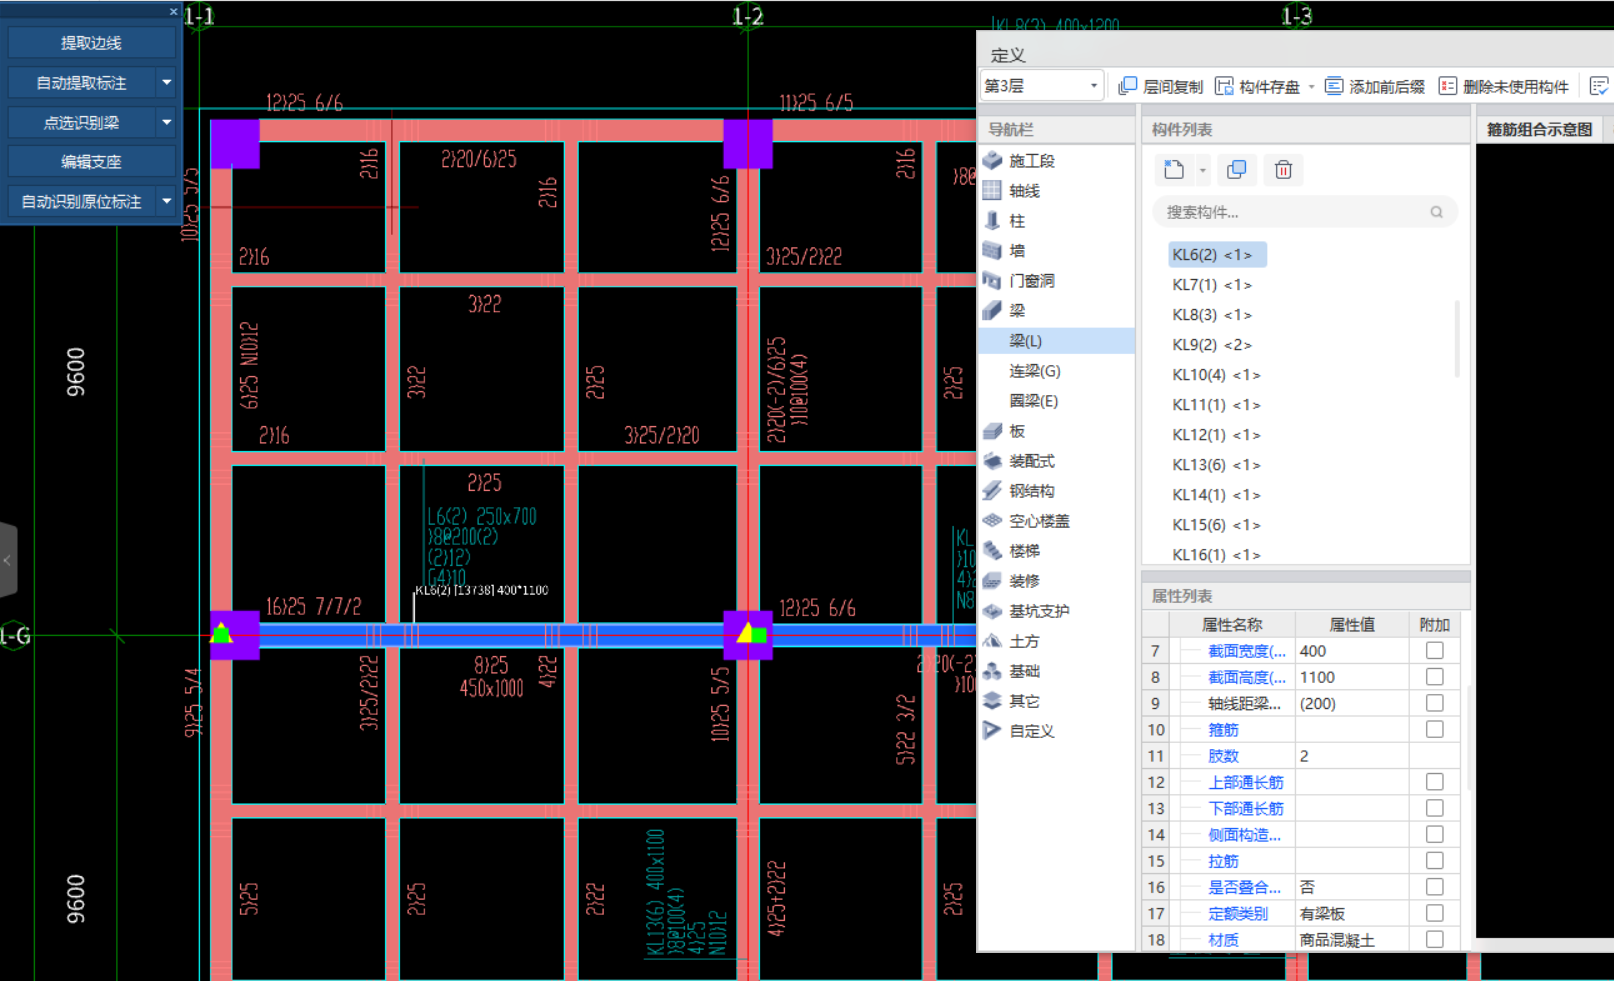Open the 第3层 floor dropdown
Image resolution: width=1614 pixels, height=981 pixels.
(x=1041, y=86)
